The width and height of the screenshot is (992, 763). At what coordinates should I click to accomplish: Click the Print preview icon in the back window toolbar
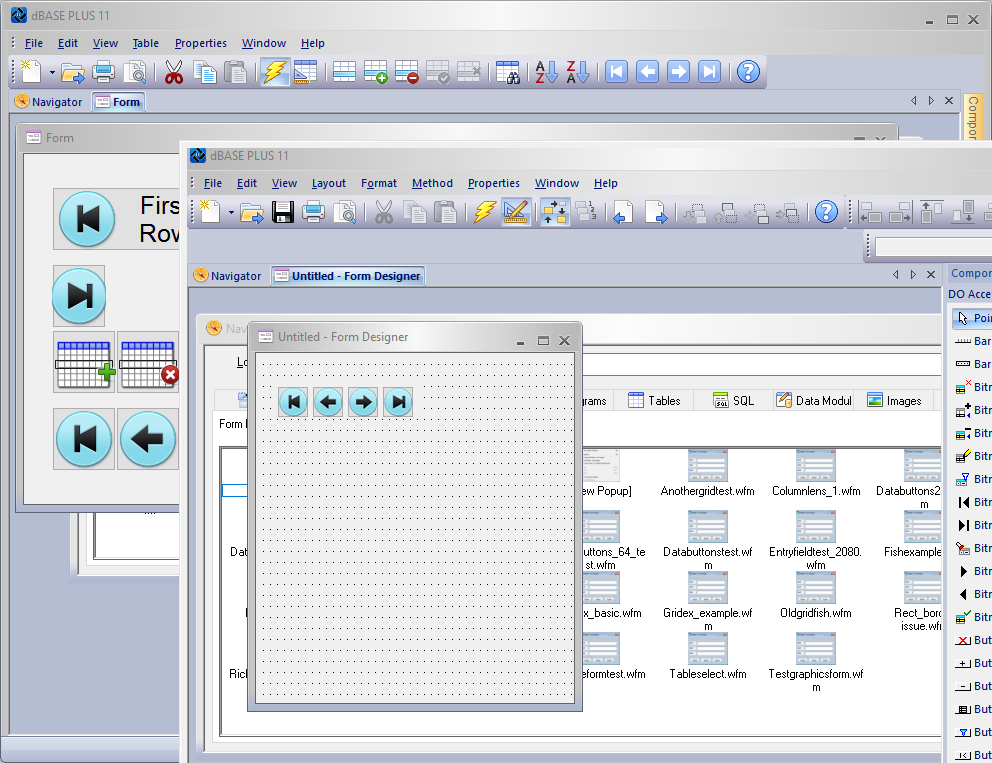click(135, 72)
